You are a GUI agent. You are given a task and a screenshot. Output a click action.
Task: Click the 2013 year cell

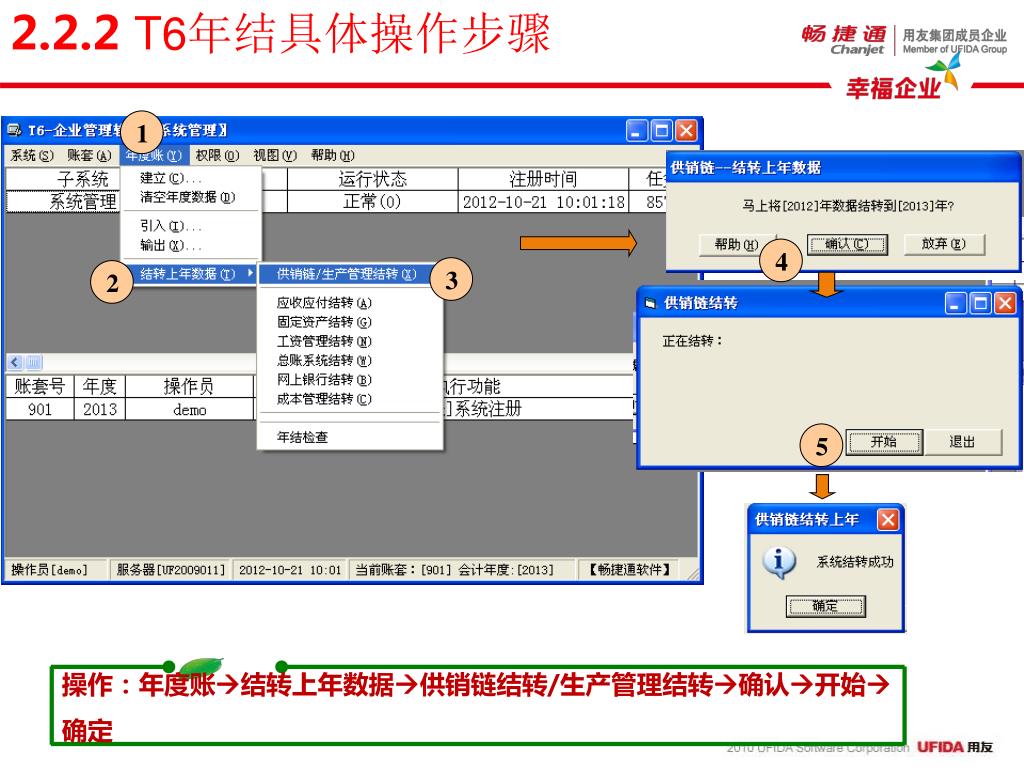point(100,409)
